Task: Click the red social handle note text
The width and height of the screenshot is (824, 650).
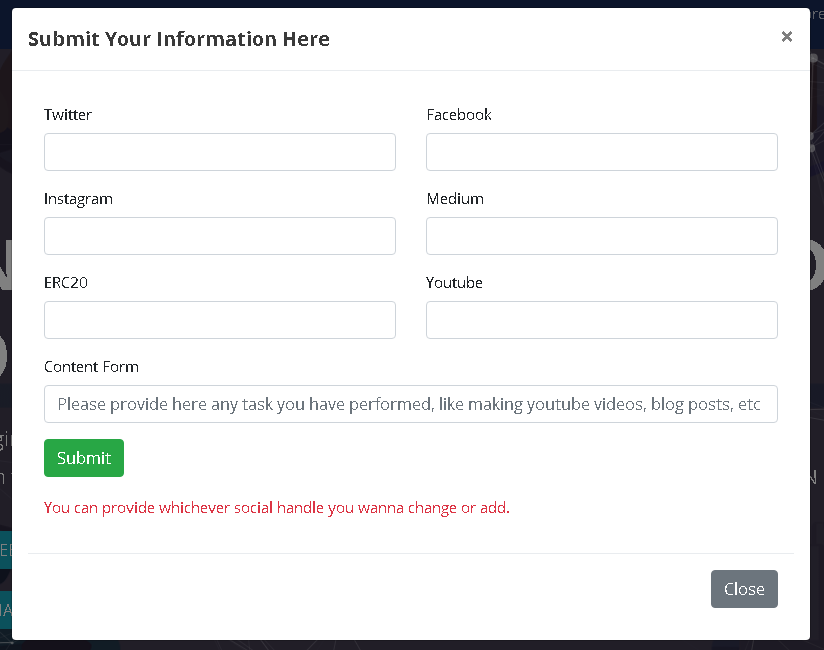Action: 277,508
